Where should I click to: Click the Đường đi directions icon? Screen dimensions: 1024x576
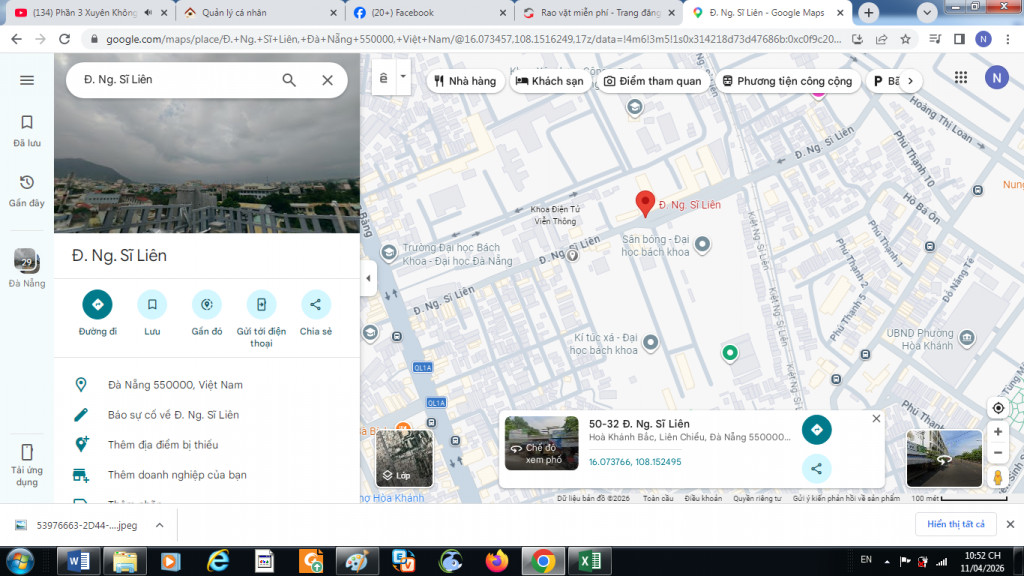(97, 304)
